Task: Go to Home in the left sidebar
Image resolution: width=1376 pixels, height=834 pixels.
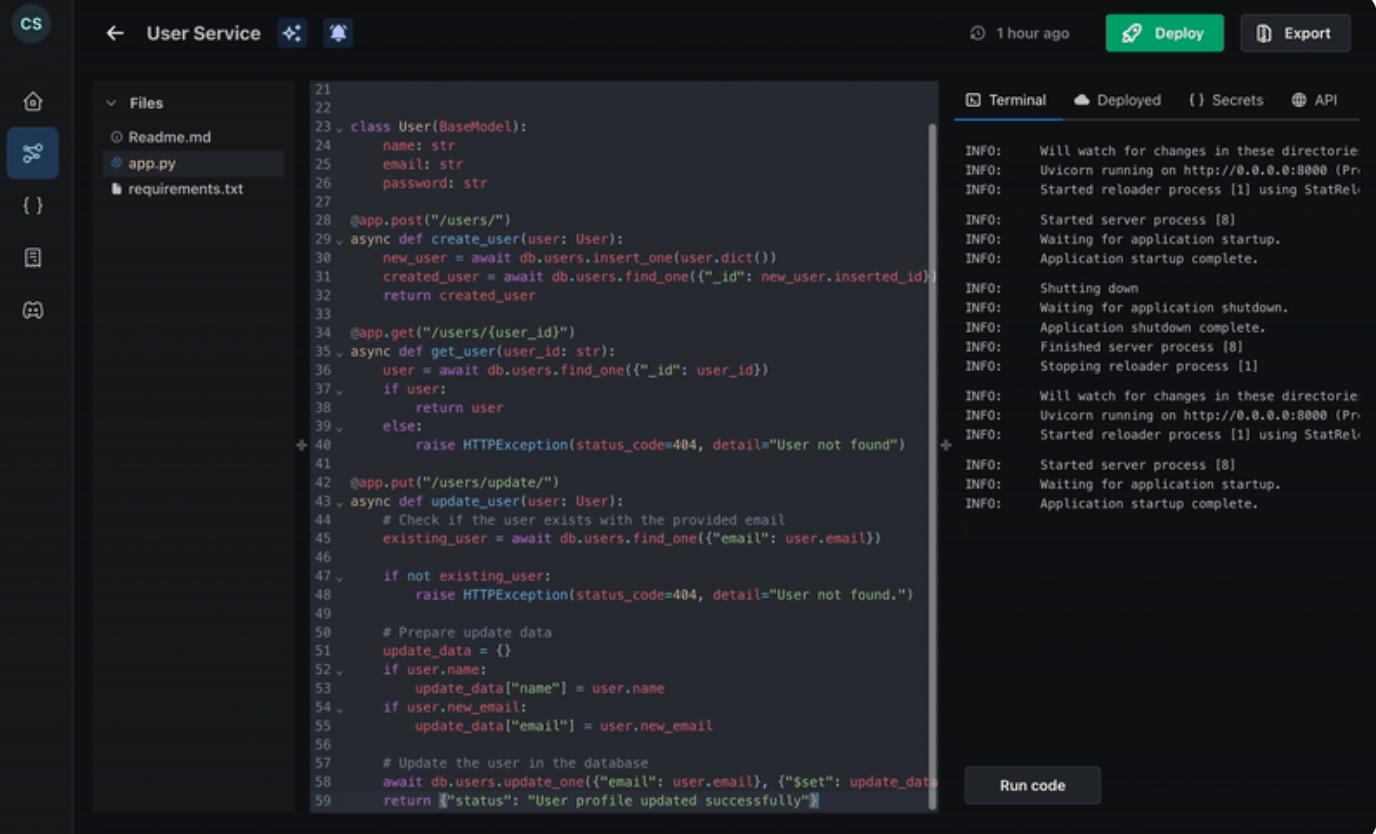Action: [33, 101]
